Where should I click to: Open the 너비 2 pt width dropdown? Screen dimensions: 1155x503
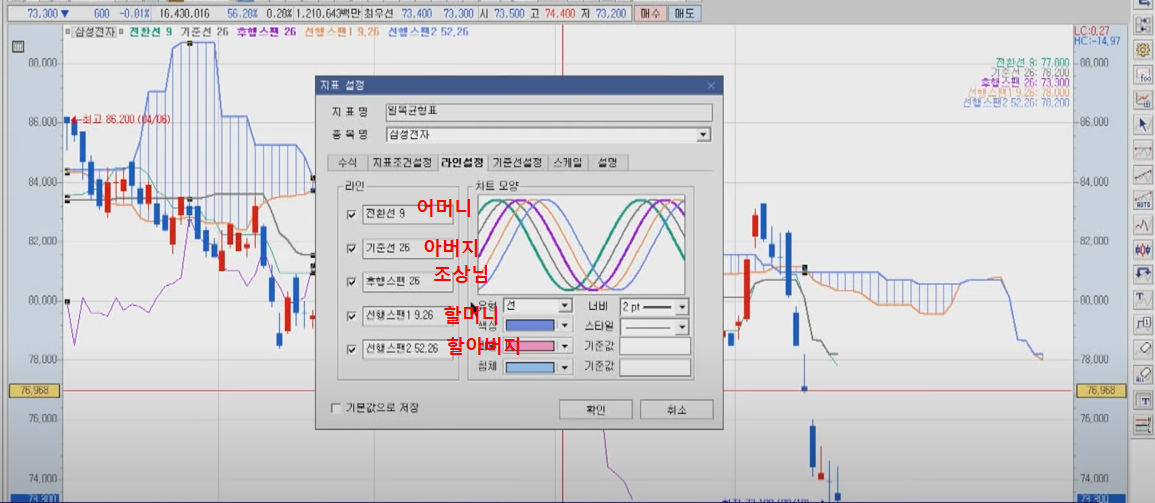pos(682,305)
